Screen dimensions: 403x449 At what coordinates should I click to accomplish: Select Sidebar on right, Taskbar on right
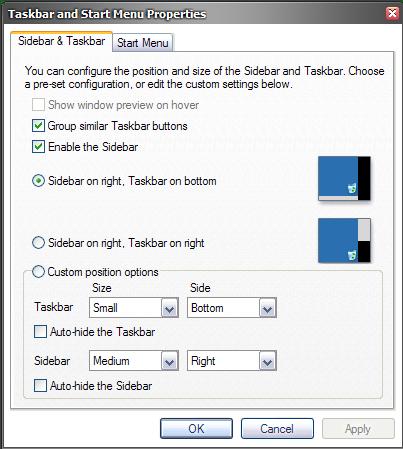click(x=38, y=243)
